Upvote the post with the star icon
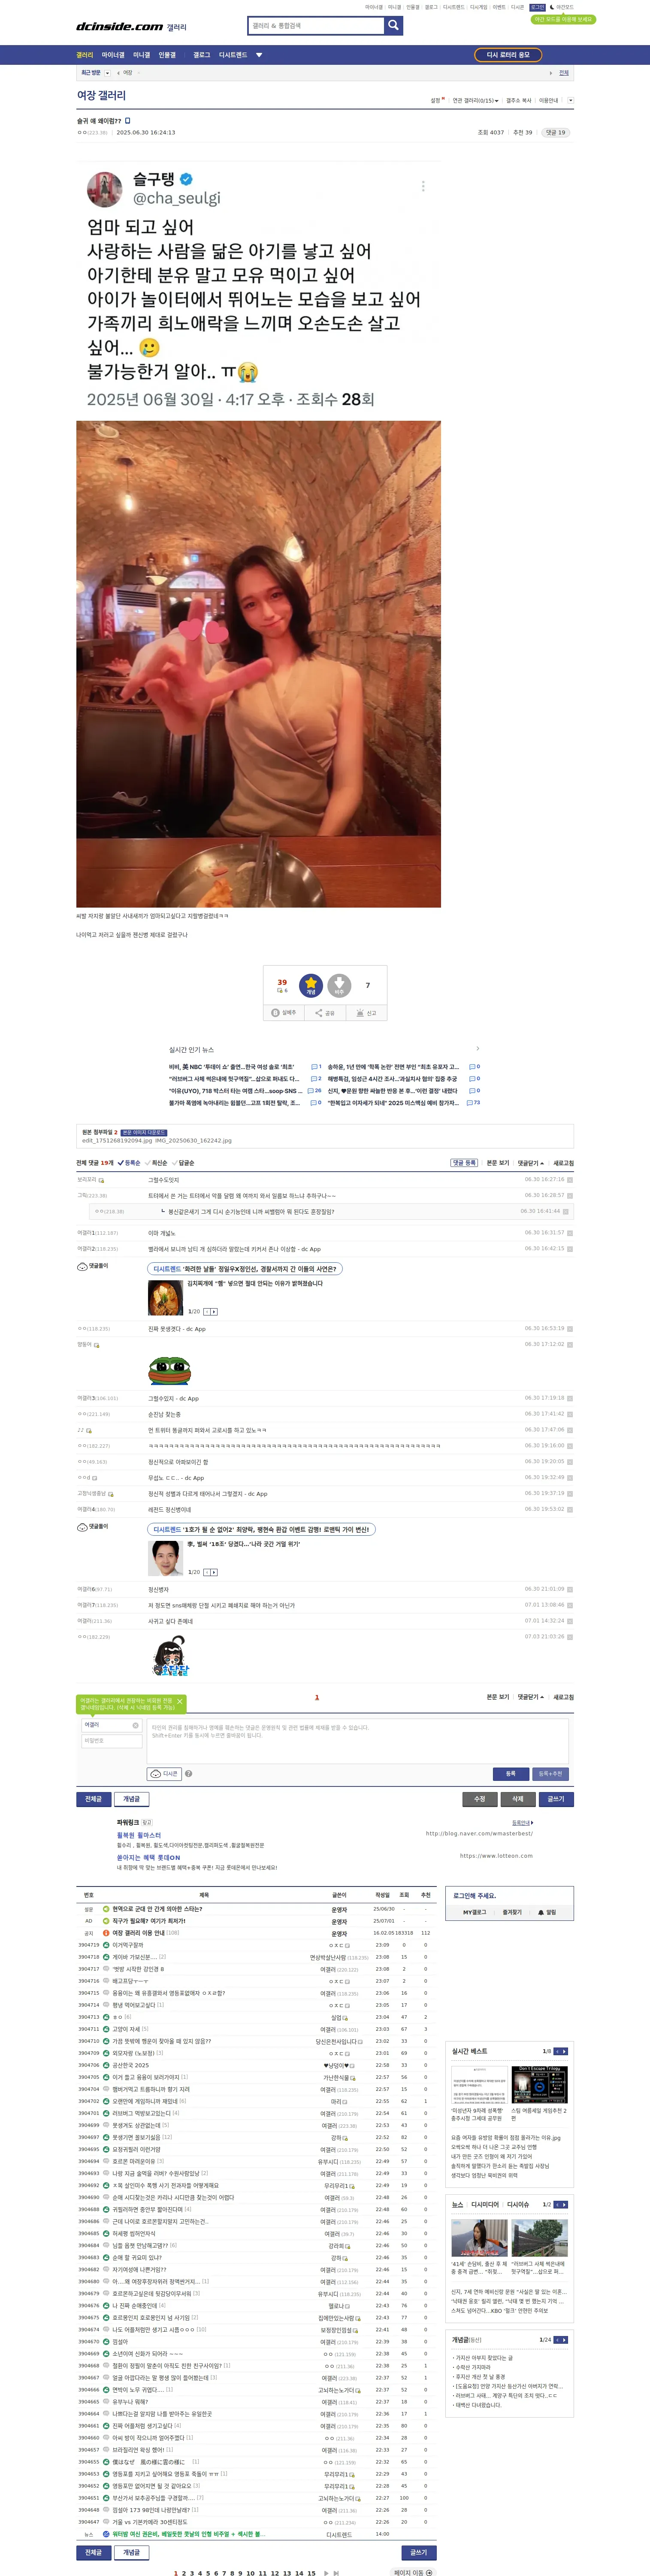The height and width of the screenshot is (2576, 650). coord(311,986)
